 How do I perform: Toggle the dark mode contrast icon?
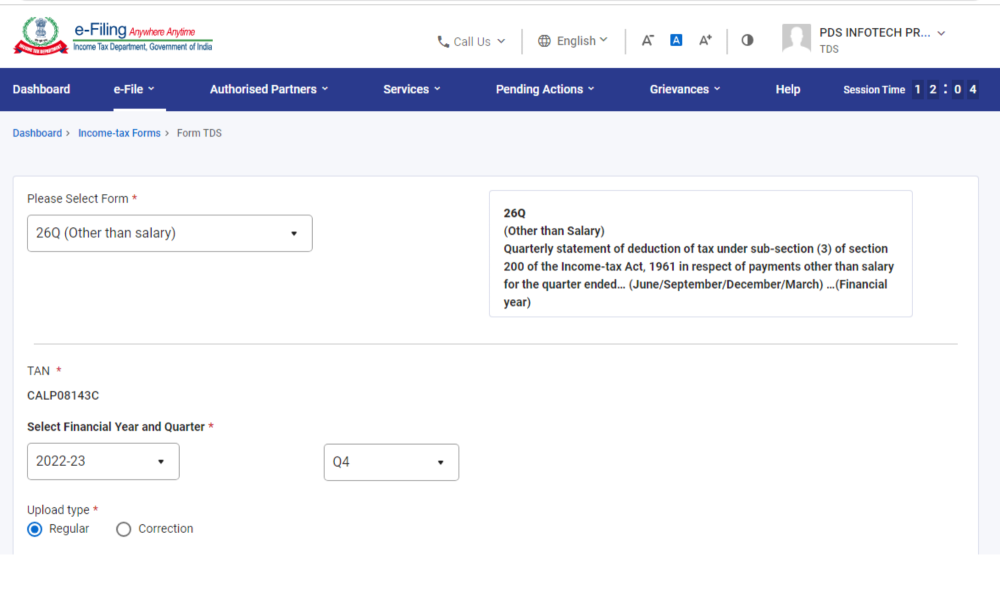pyautogui.click(x=747, y=40)
